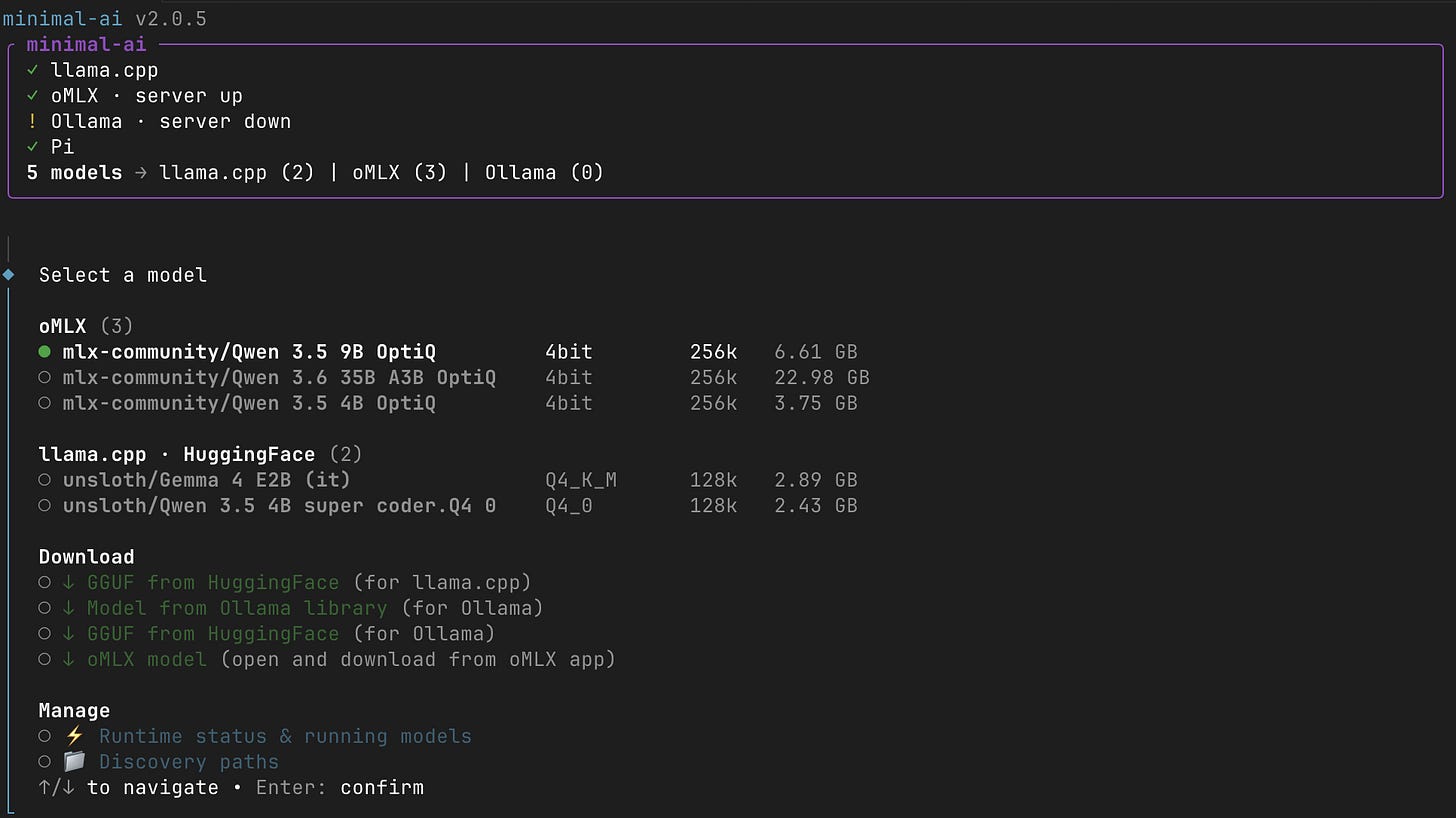Click the Q4_K_M quantization label
The image size is (1456, 818).
[581, 480]
